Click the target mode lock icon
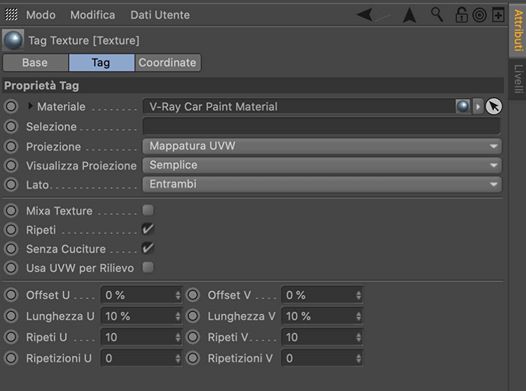The width and height of the screenshot is (526, 391). coord(479,15)
